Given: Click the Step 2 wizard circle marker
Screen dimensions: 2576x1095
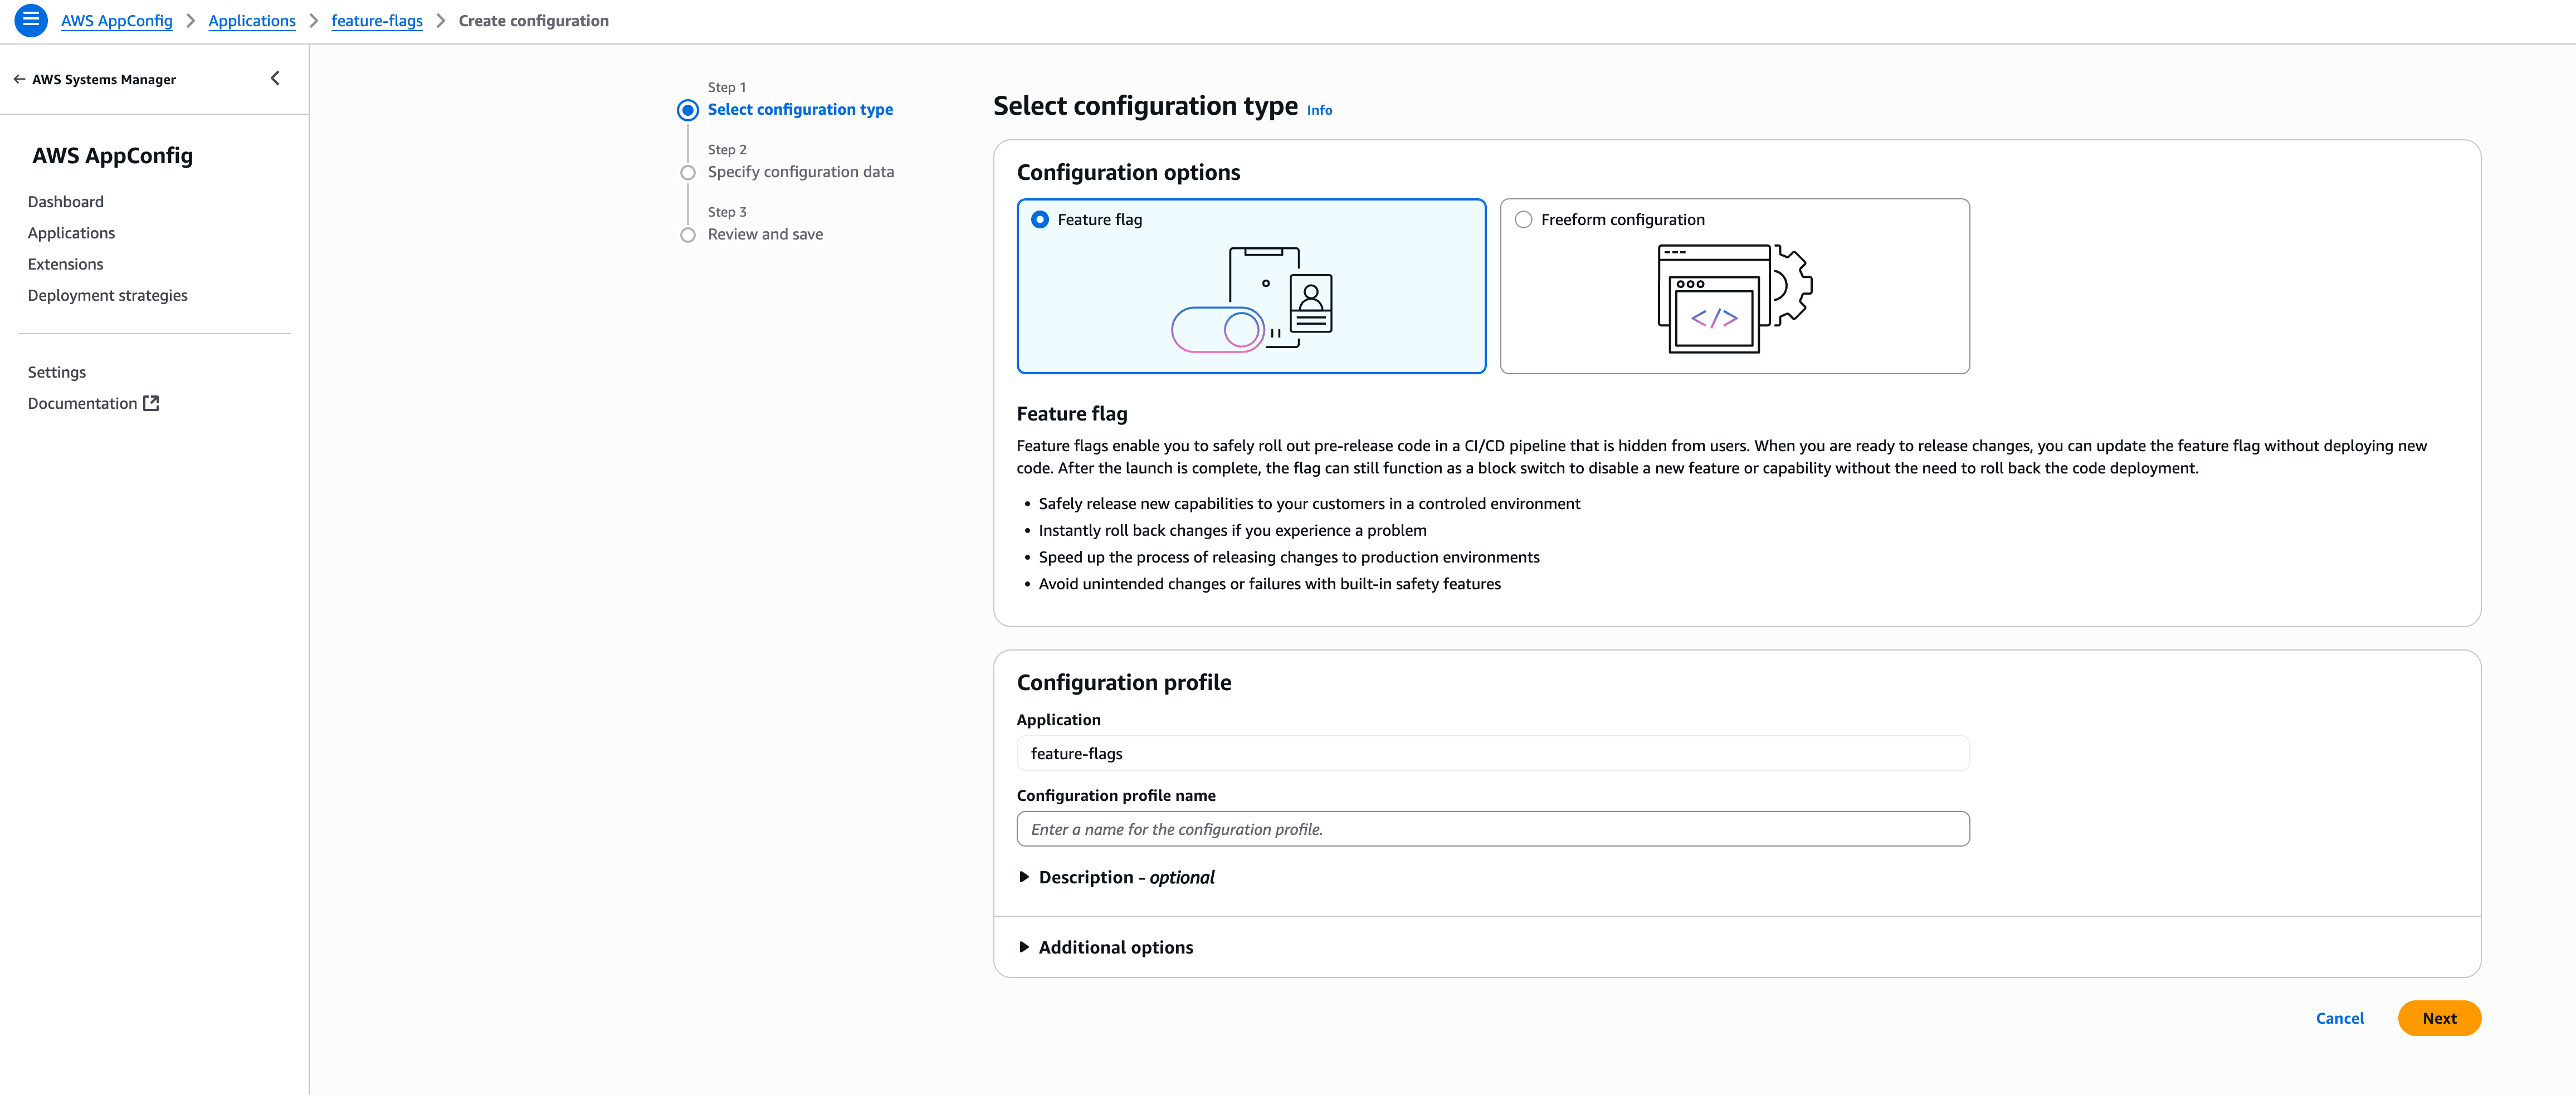Looking at the screenshot, I should coord(688,172).
